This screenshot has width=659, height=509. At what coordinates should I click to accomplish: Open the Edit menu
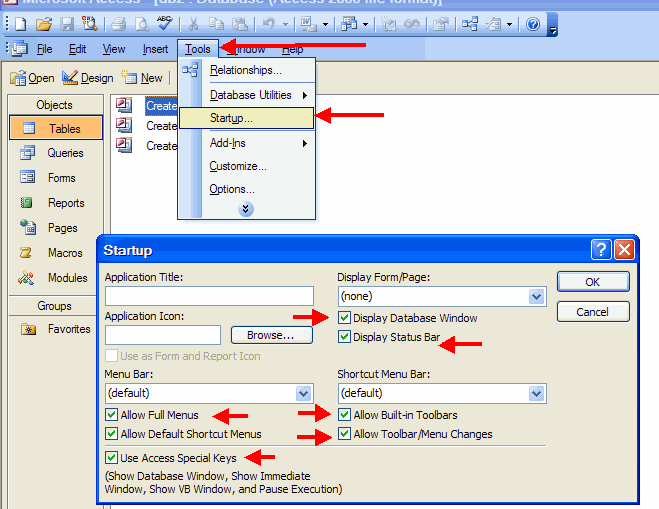(77, 49)
